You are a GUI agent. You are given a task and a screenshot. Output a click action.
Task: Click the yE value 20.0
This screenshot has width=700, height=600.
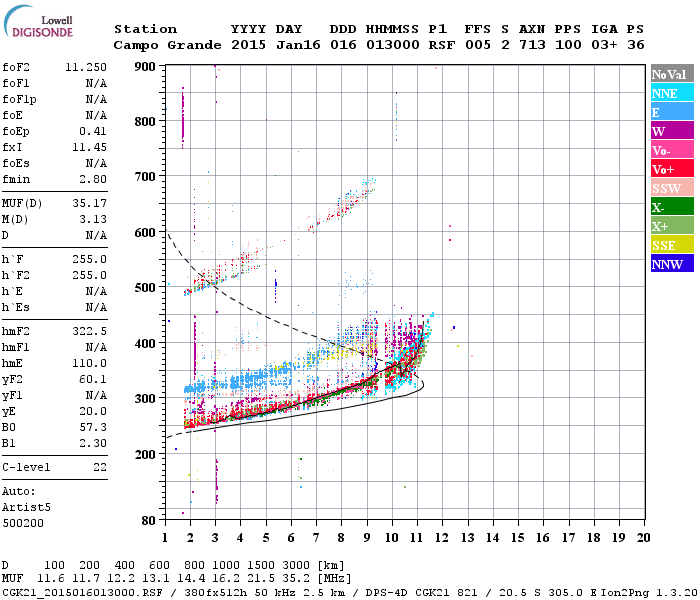pyautogui.click(x=93, y=412)
